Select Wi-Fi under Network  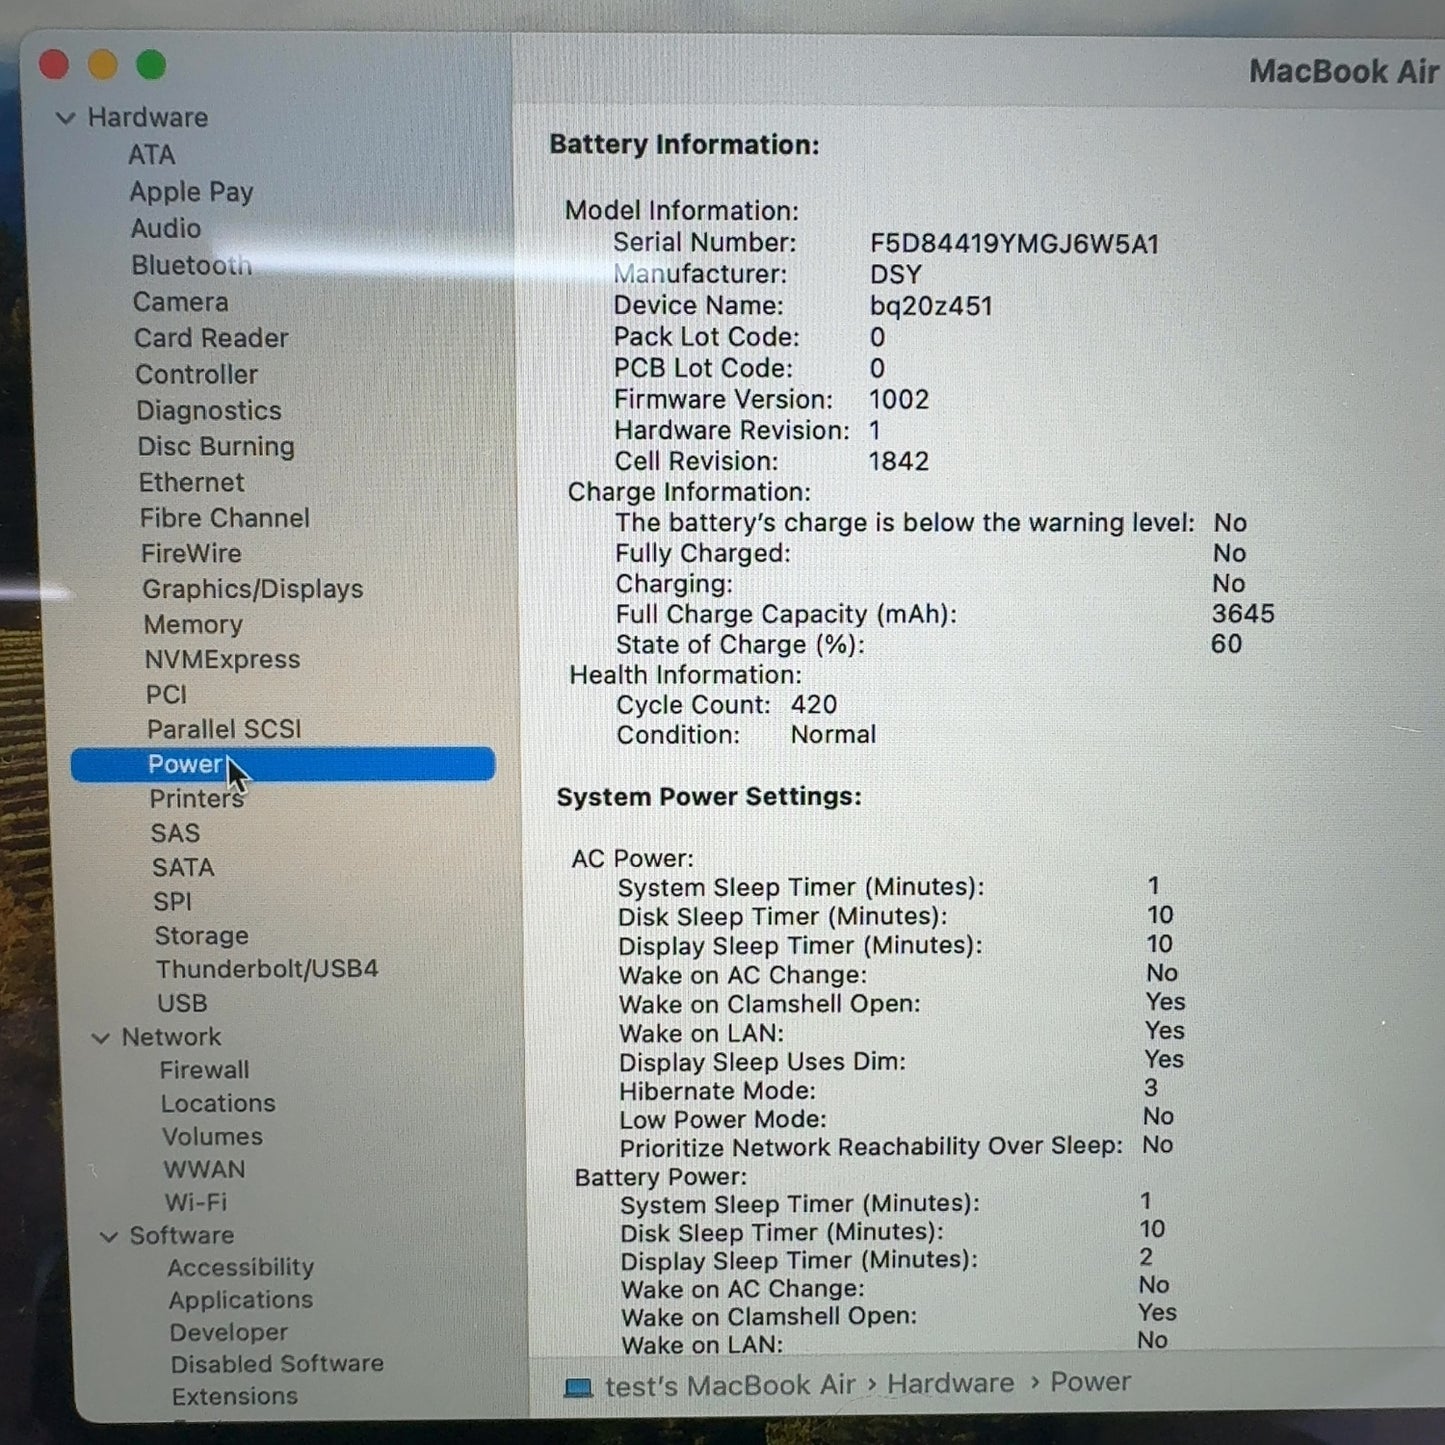pyautogui.click(x=195, y=1202)
